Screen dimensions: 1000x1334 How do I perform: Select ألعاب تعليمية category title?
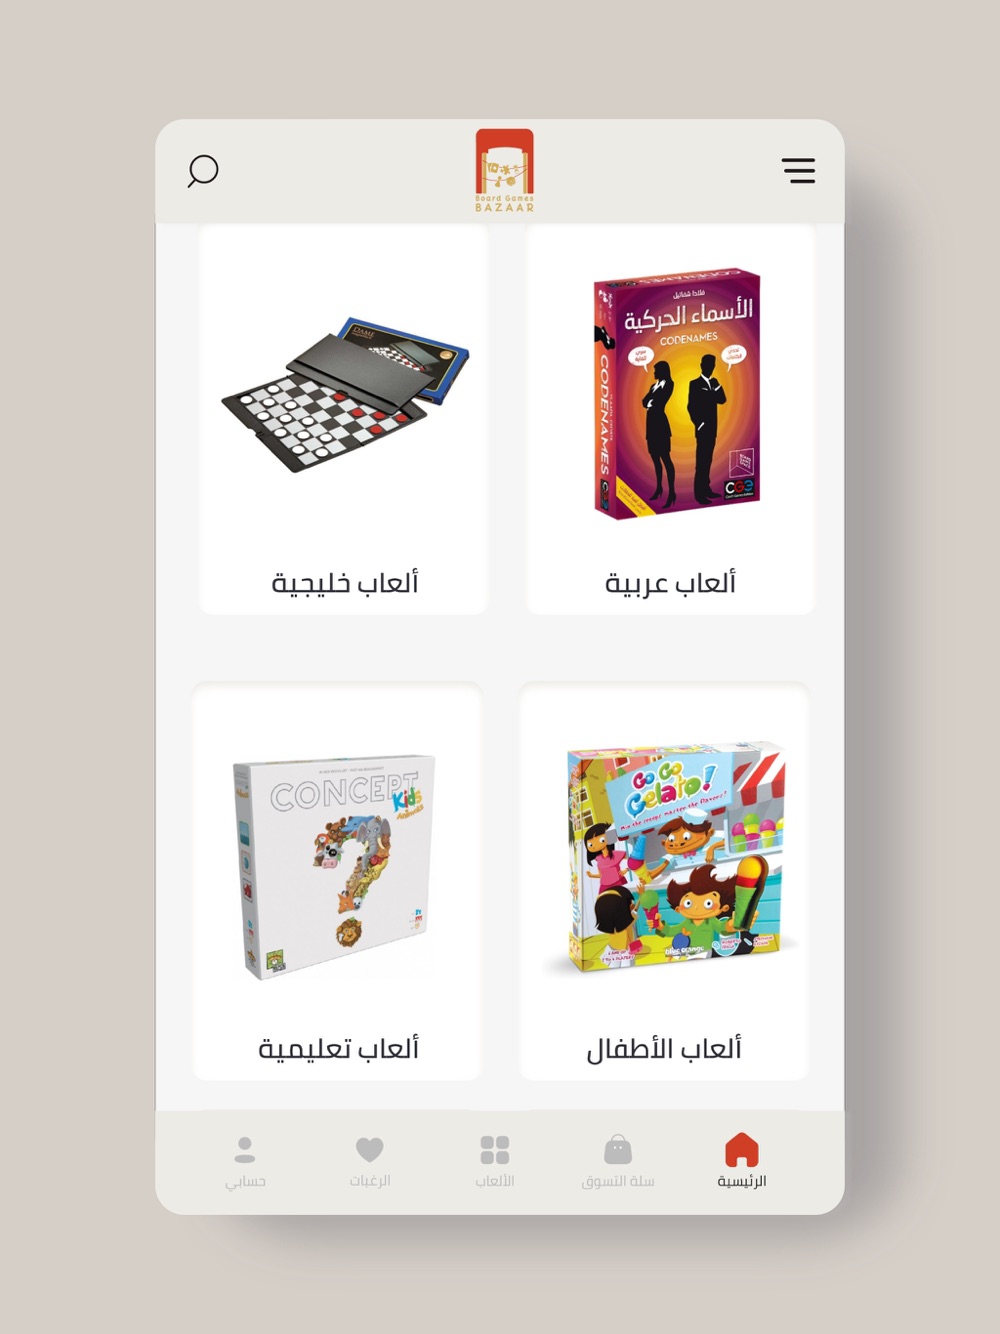338,1048
